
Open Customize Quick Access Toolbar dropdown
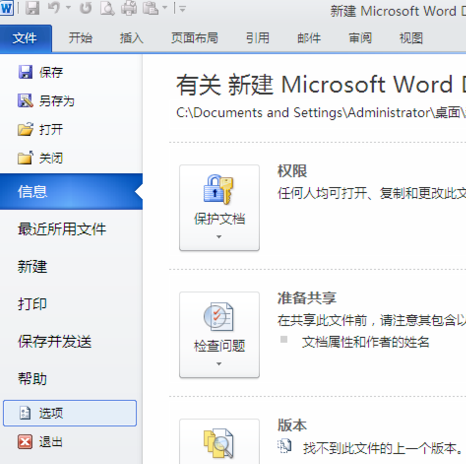click(x=182, y=9)
